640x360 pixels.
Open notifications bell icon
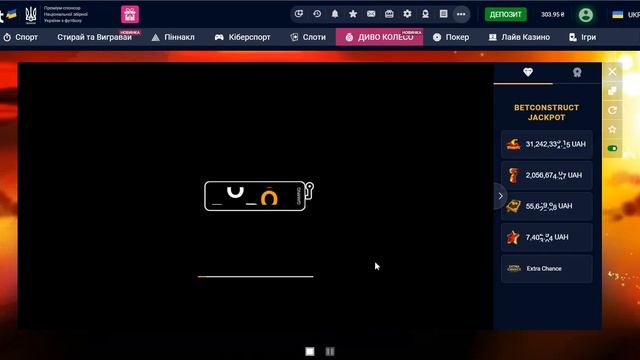pyautogui.click(x=335, y=14)
